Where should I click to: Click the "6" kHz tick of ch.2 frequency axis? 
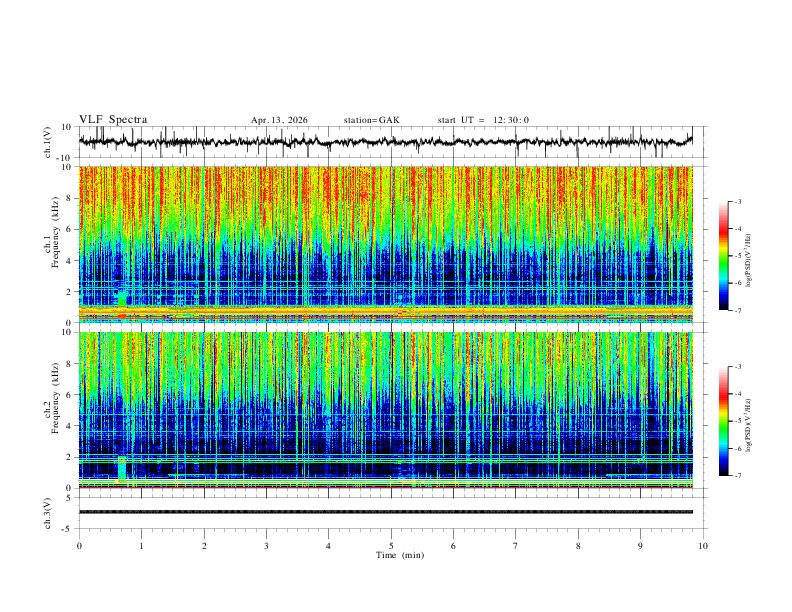pyautogui.click(x=70, y=395)
